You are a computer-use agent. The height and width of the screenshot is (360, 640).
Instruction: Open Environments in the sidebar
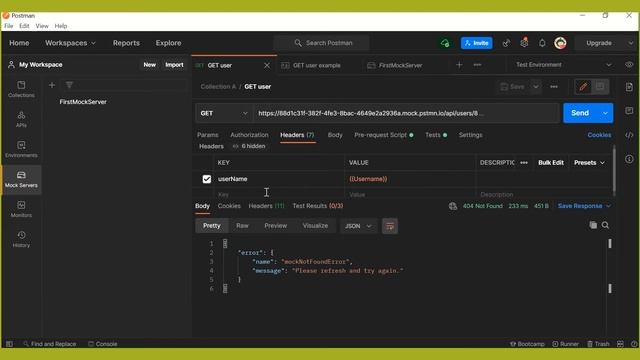tap(21, 149)
